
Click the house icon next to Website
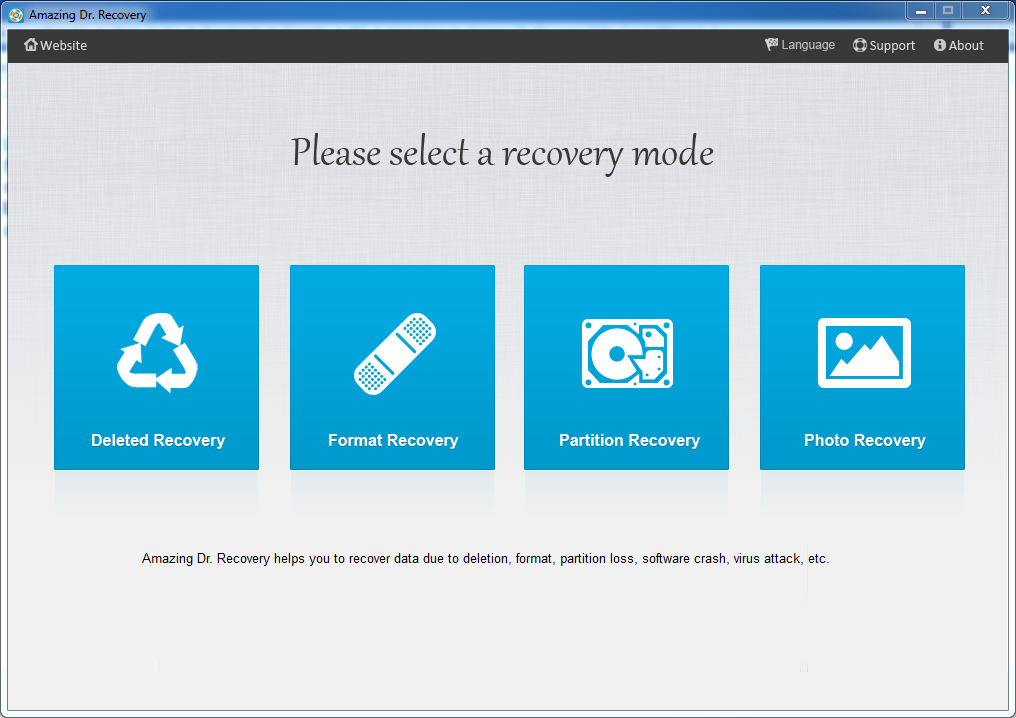(x=30, y=45)
